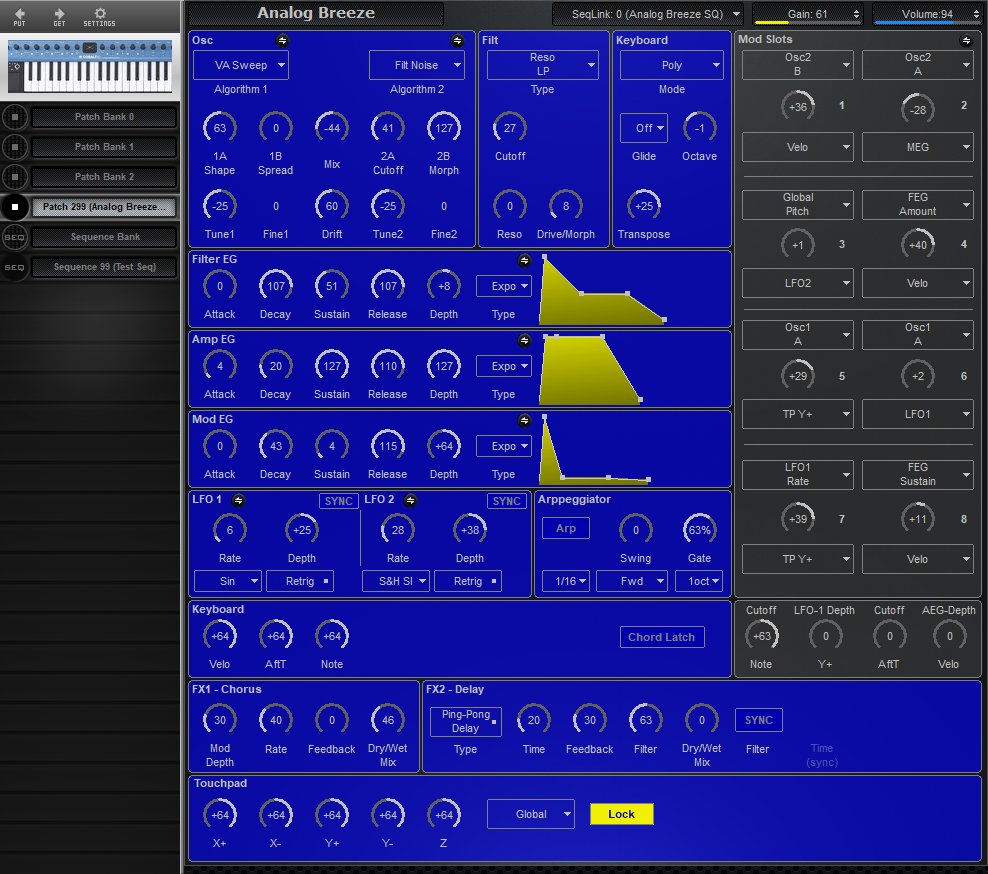The width and height of the screenshot is (988, 874).
Task: Select Patch Bank 0
Action: click(x=105, y=117)
